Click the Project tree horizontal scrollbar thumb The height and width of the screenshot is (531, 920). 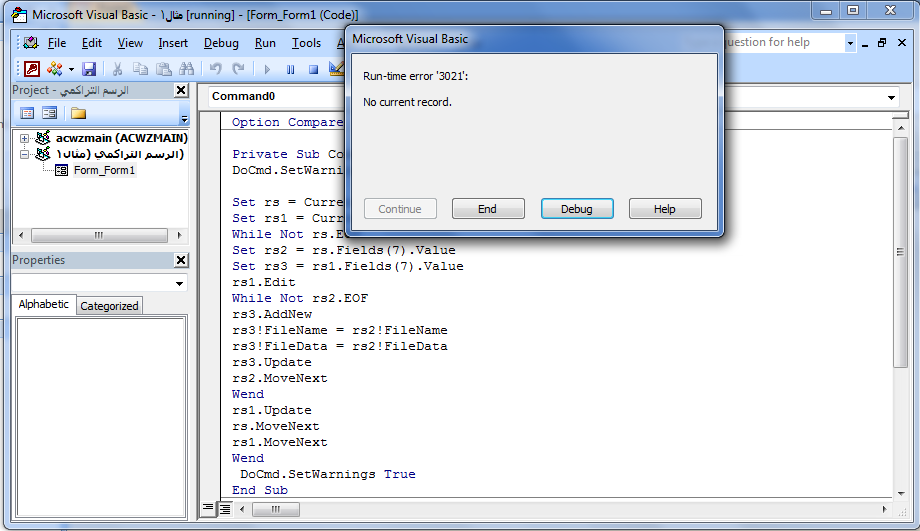click(x=99, y=235)
